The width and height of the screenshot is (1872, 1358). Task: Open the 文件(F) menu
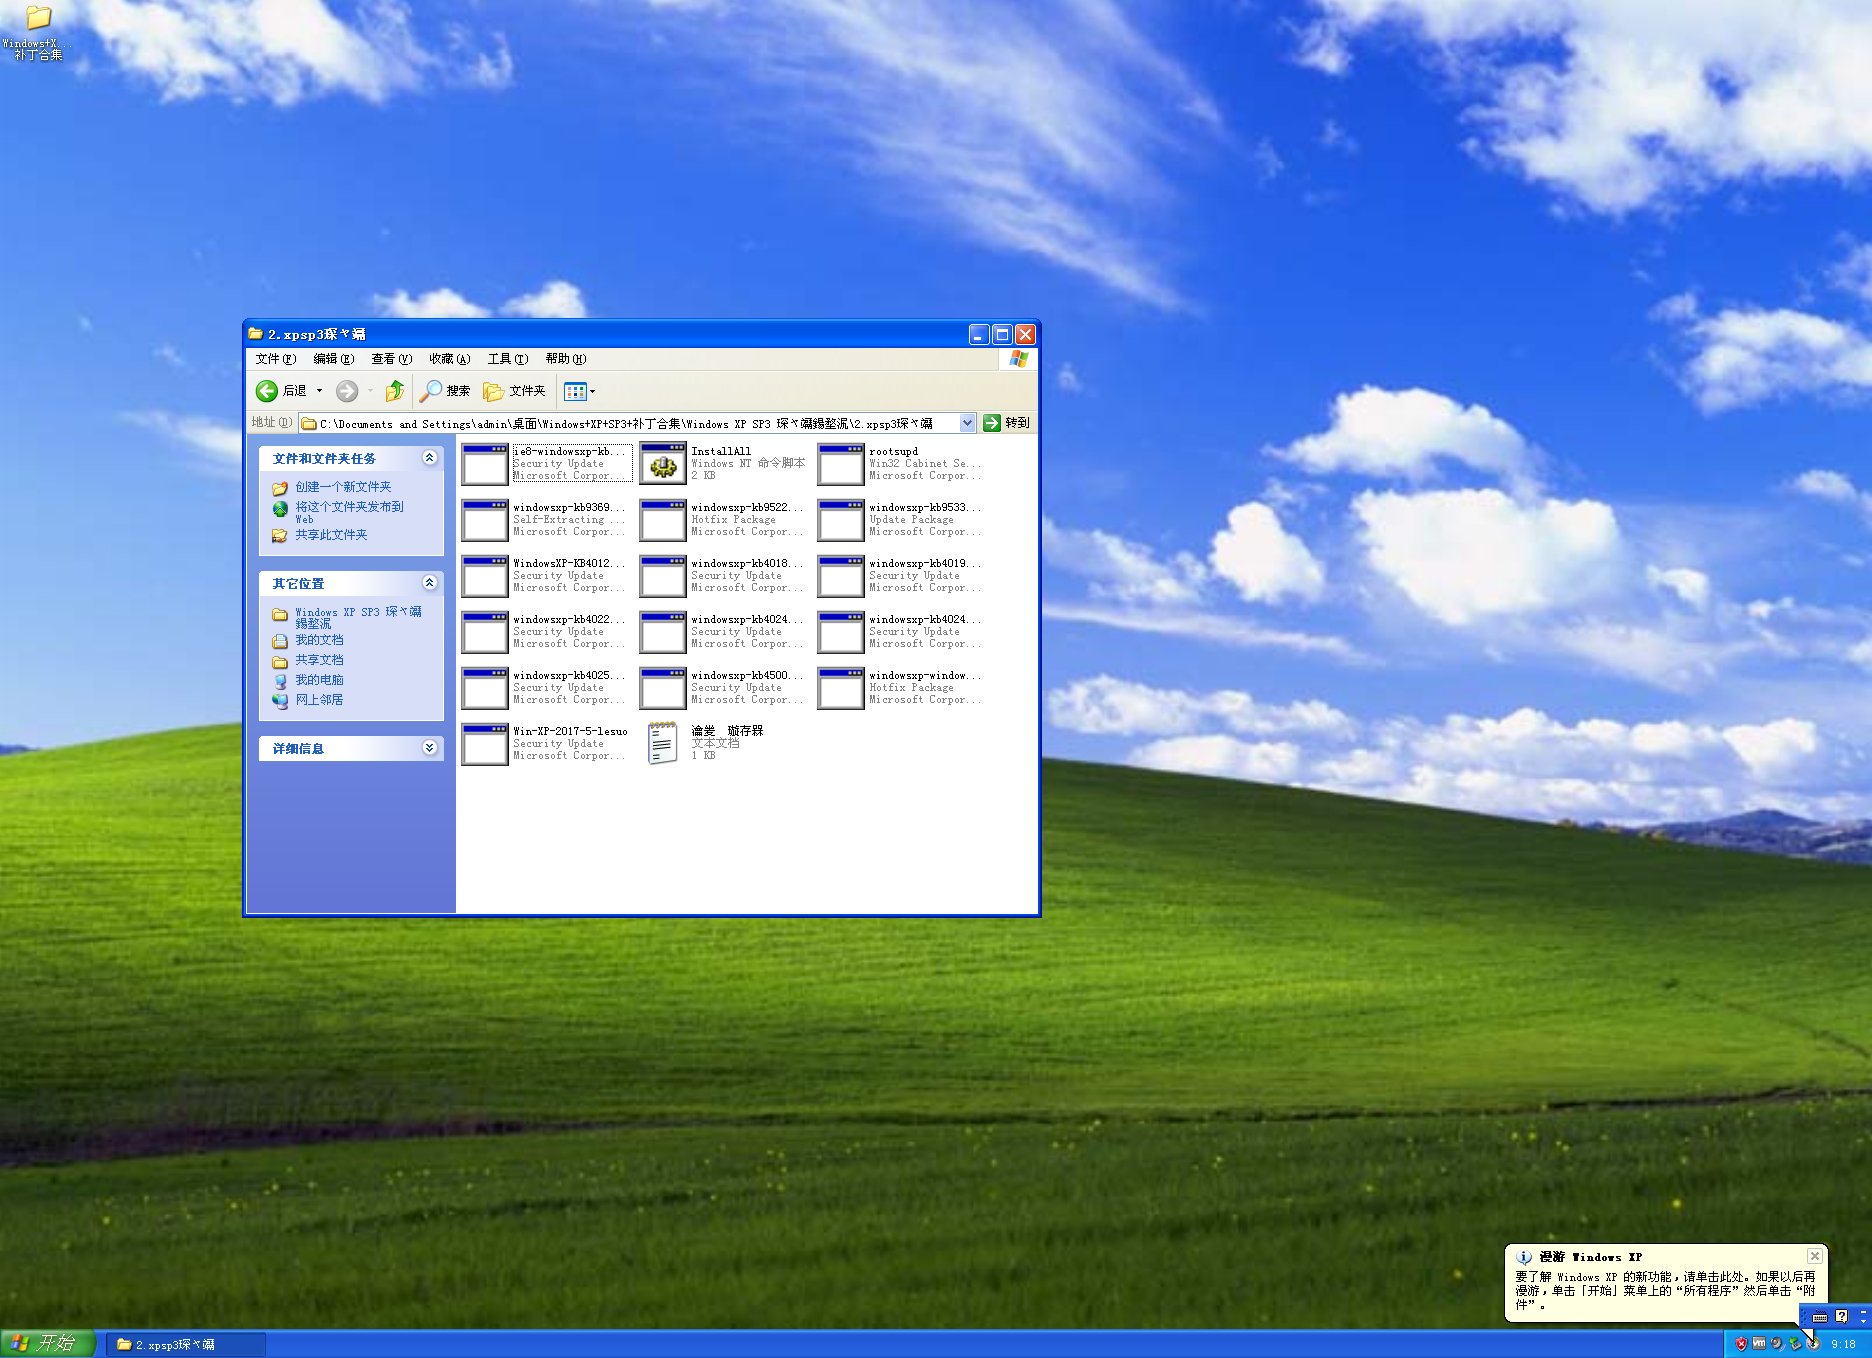click(276, 359)
